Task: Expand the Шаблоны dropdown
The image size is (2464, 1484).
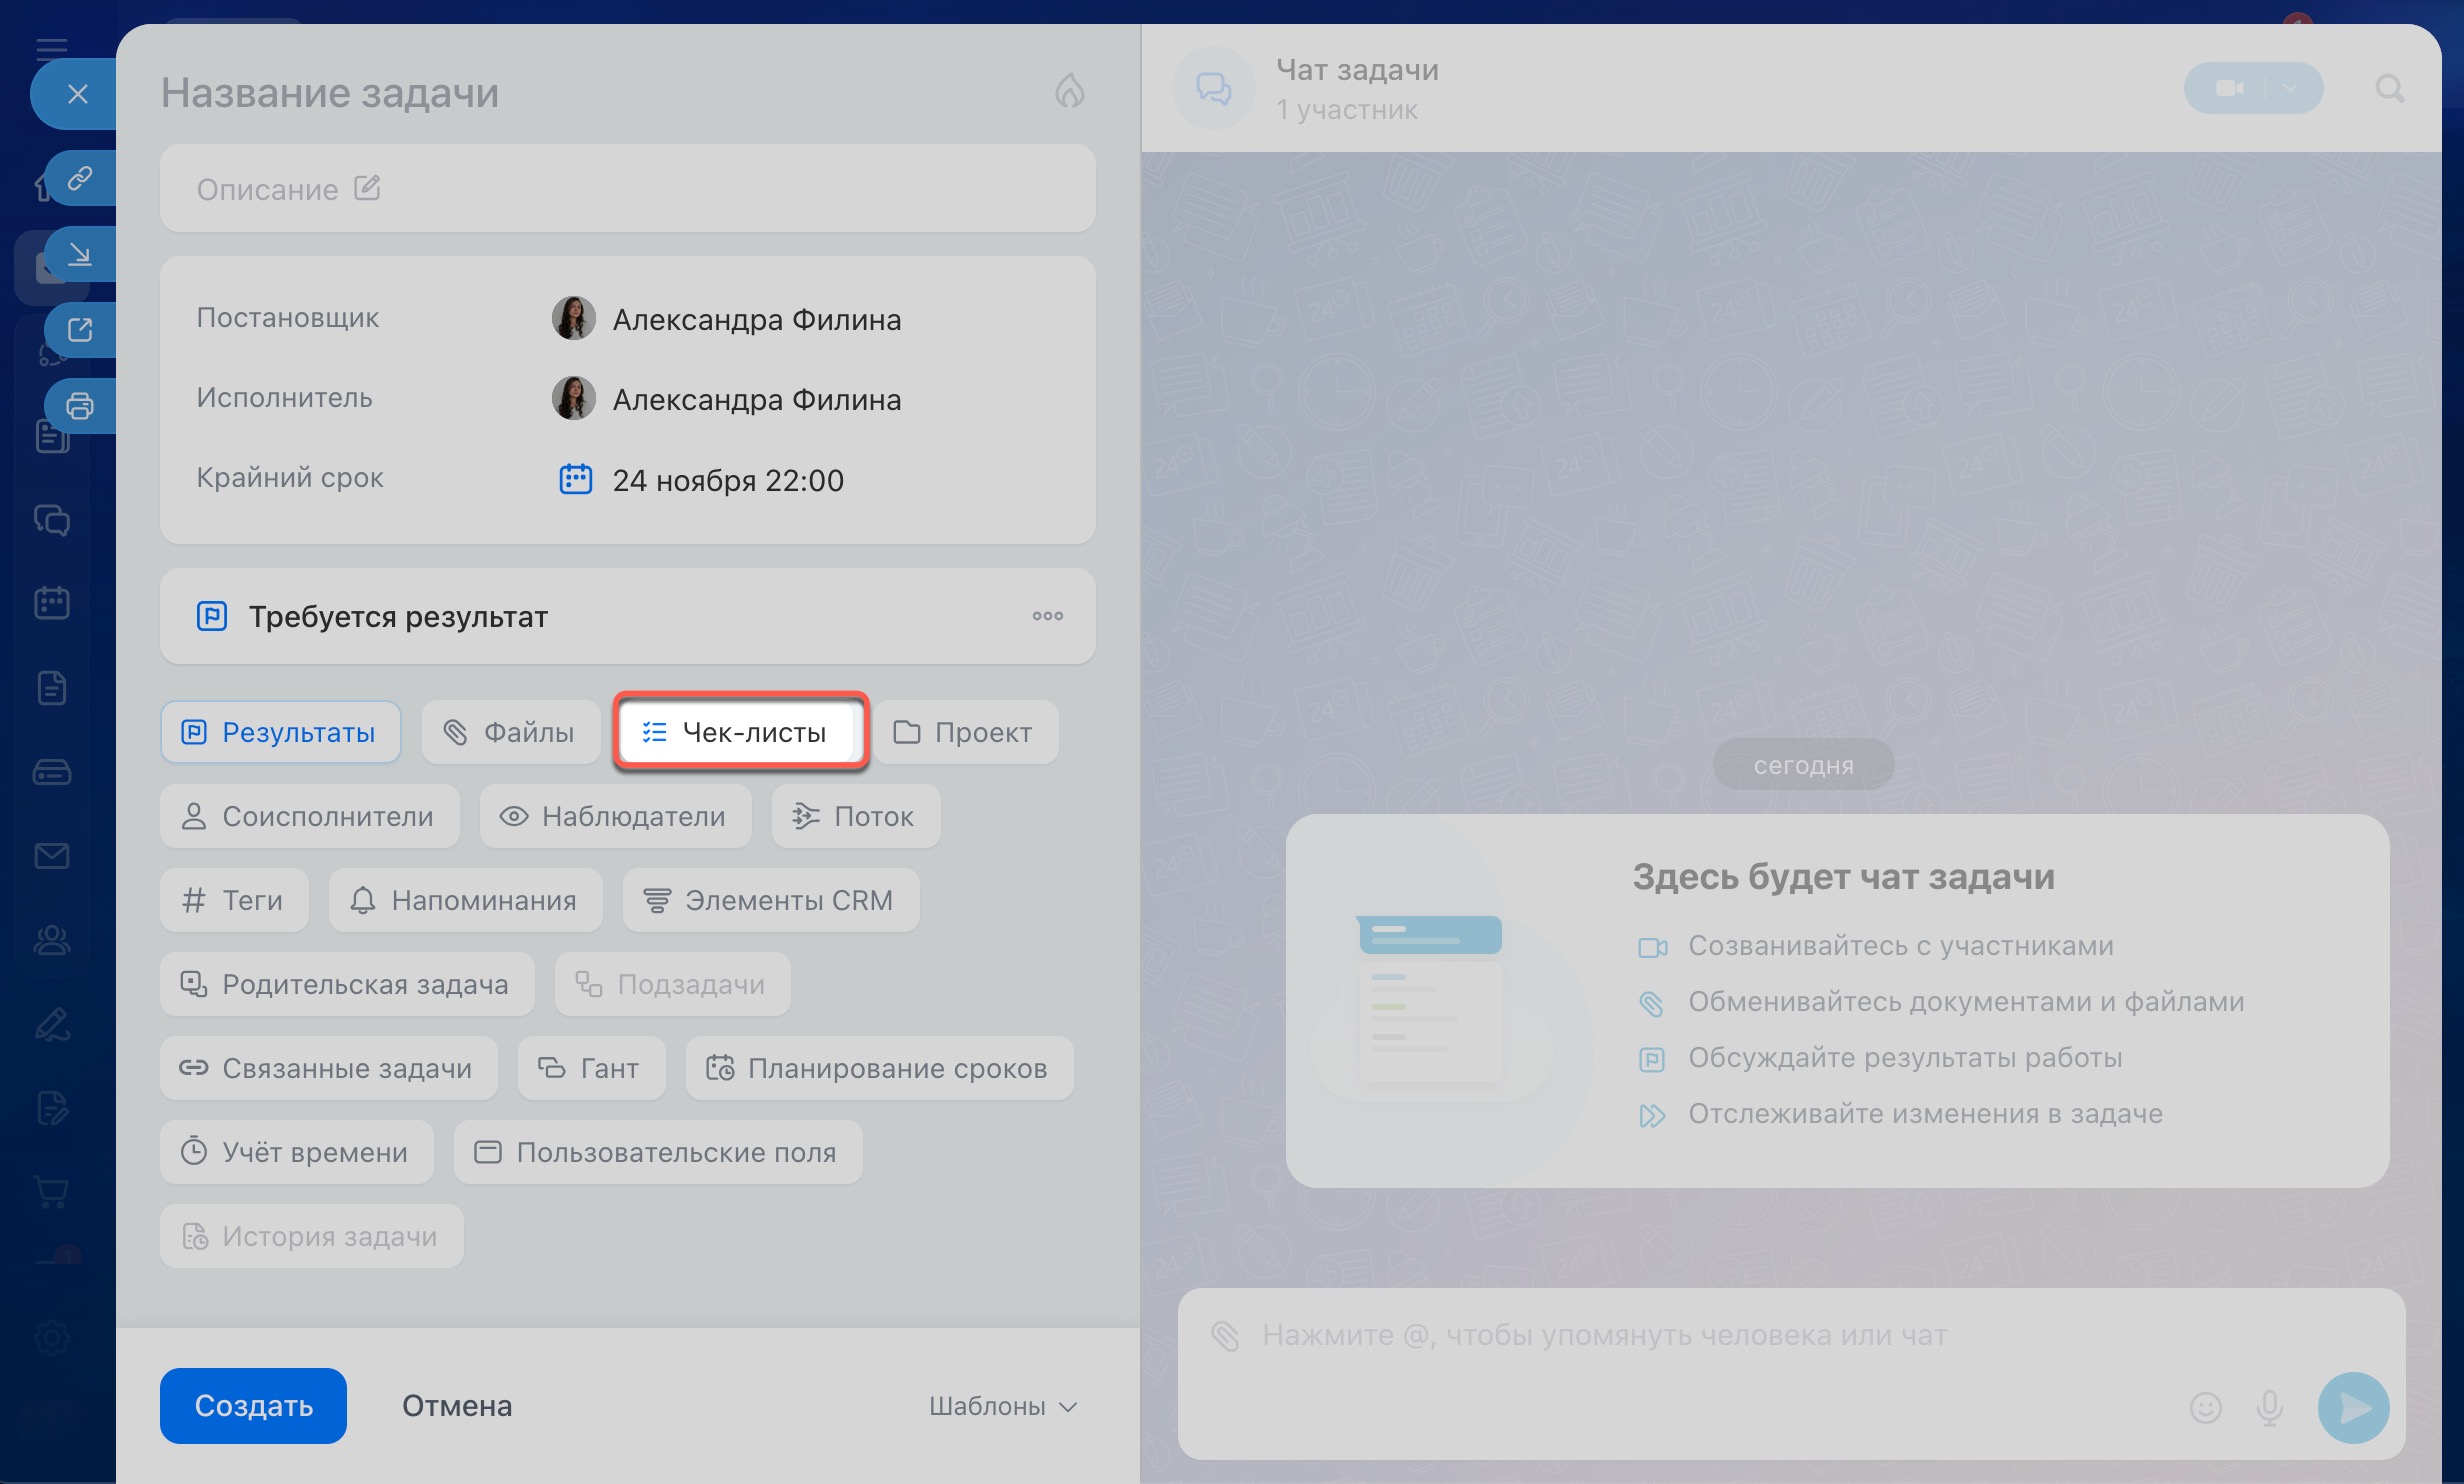Action: tap(1003, 1406)
